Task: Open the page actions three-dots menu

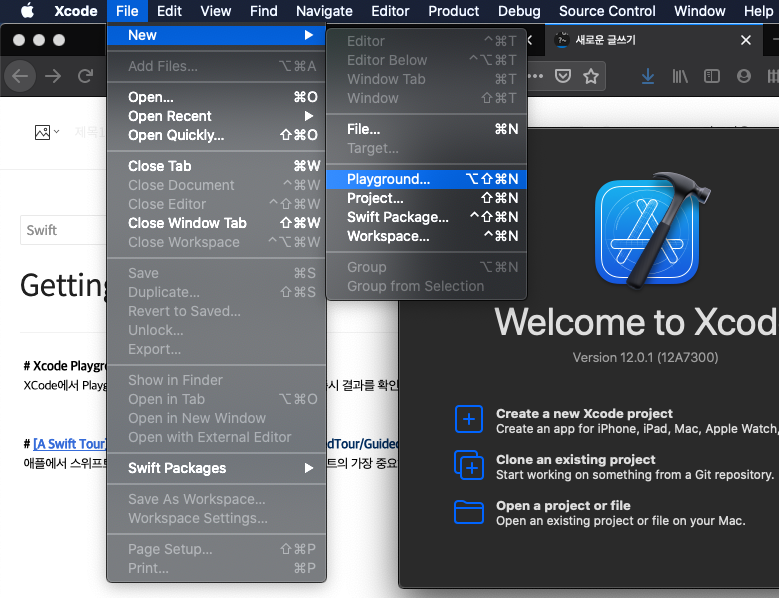Action: coord(536,76)
